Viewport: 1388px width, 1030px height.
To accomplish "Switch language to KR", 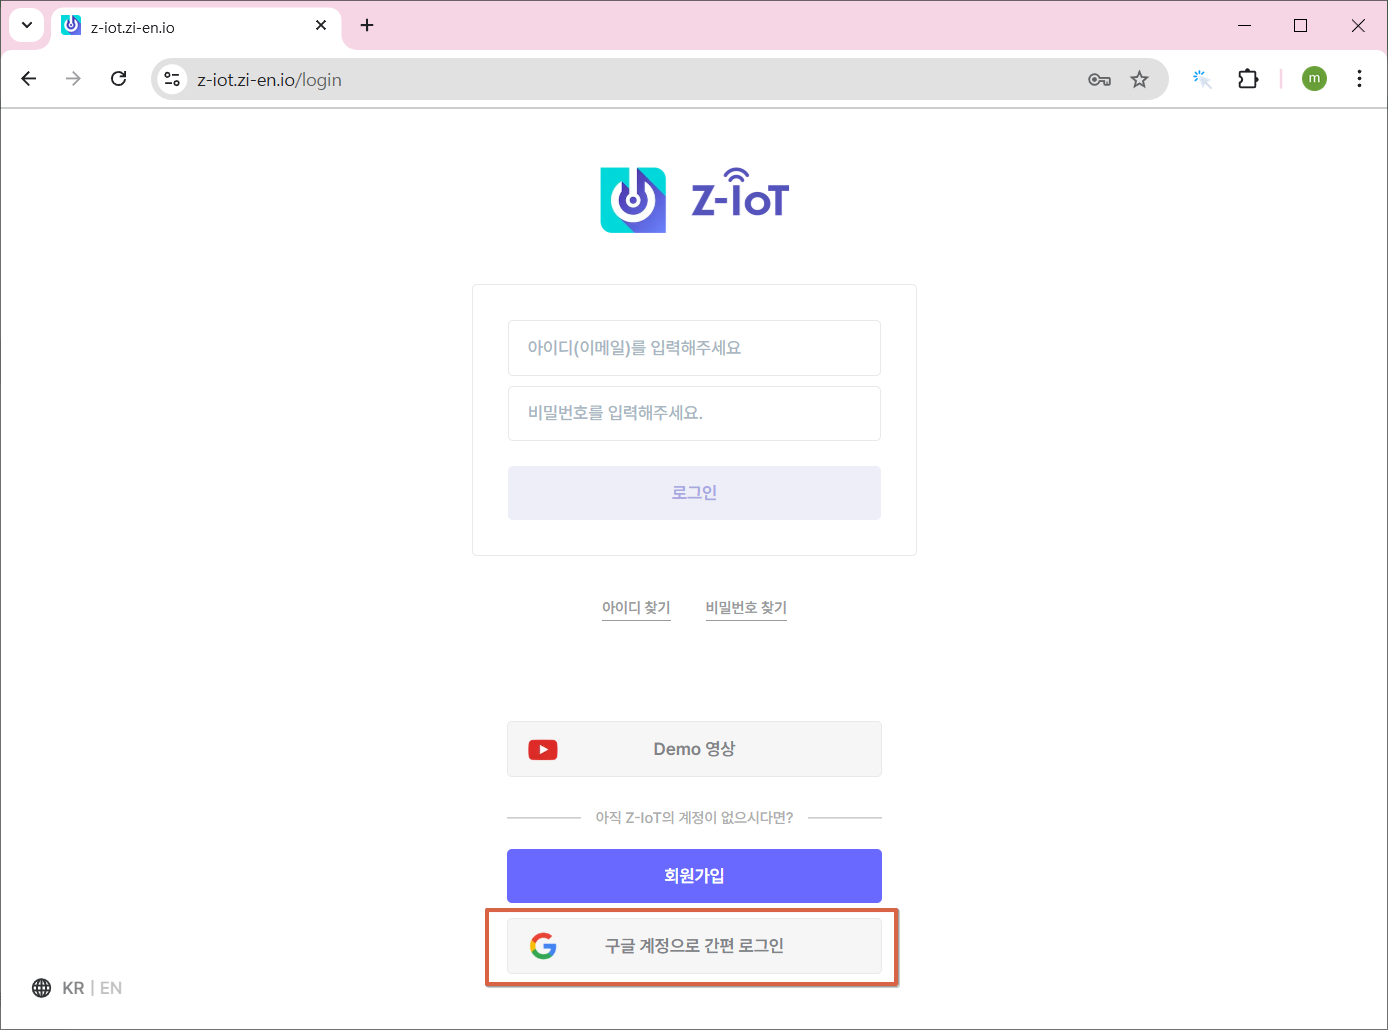I will point(73,988).
